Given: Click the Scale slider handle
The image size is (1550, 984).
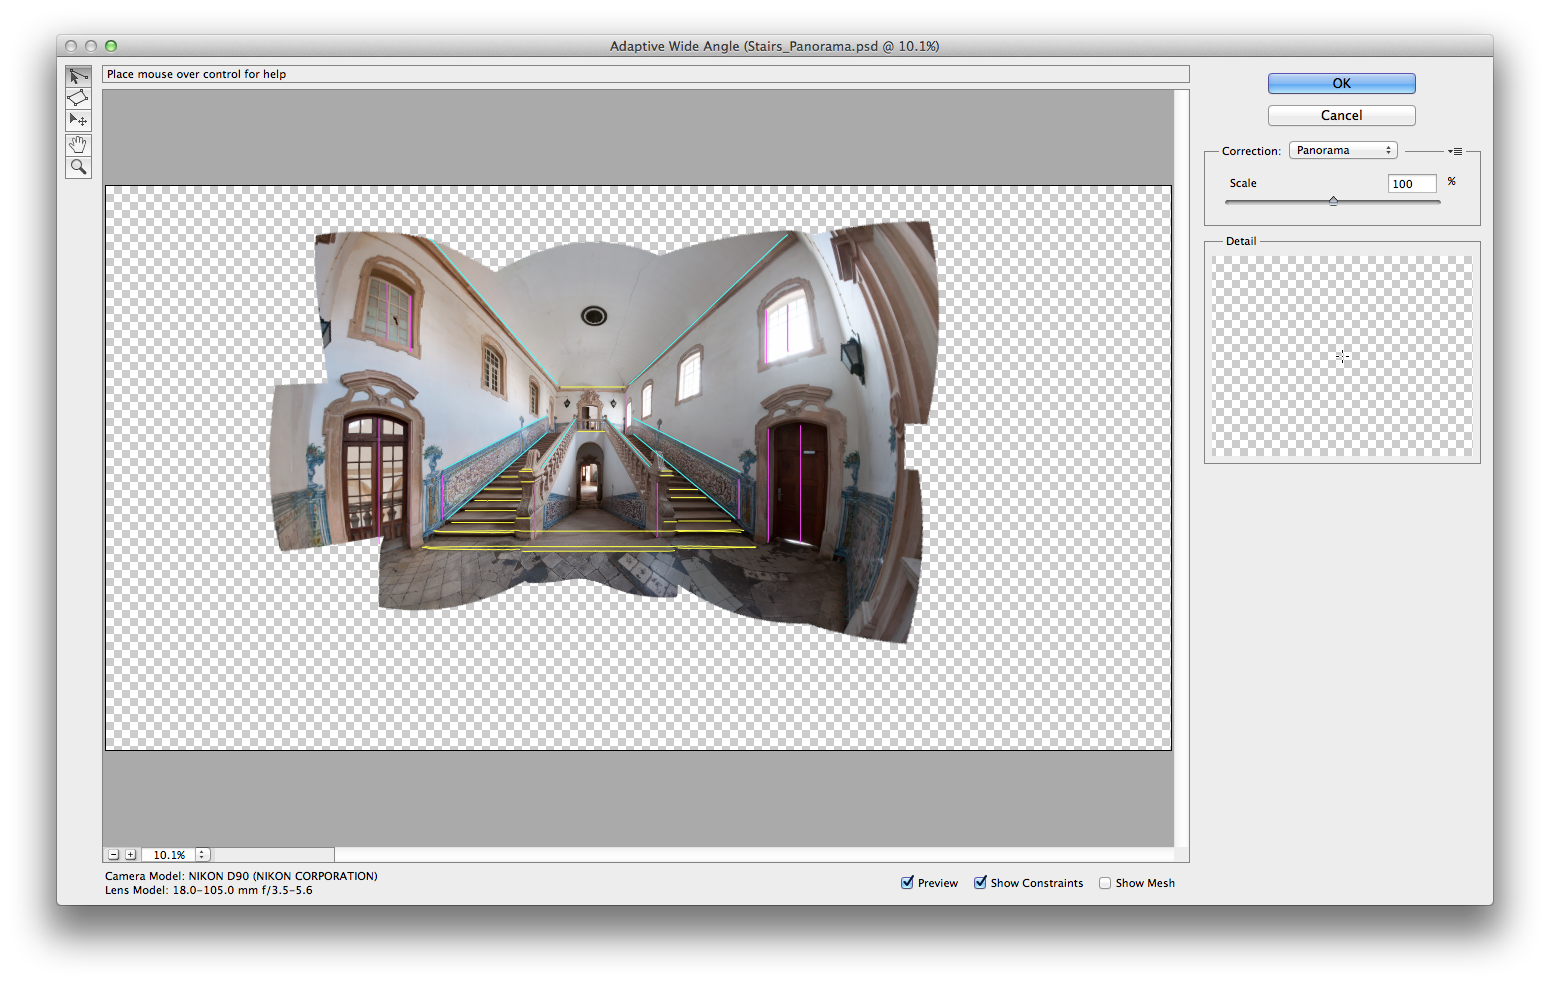Looking at the screenshot, I should pos(1333,201).
